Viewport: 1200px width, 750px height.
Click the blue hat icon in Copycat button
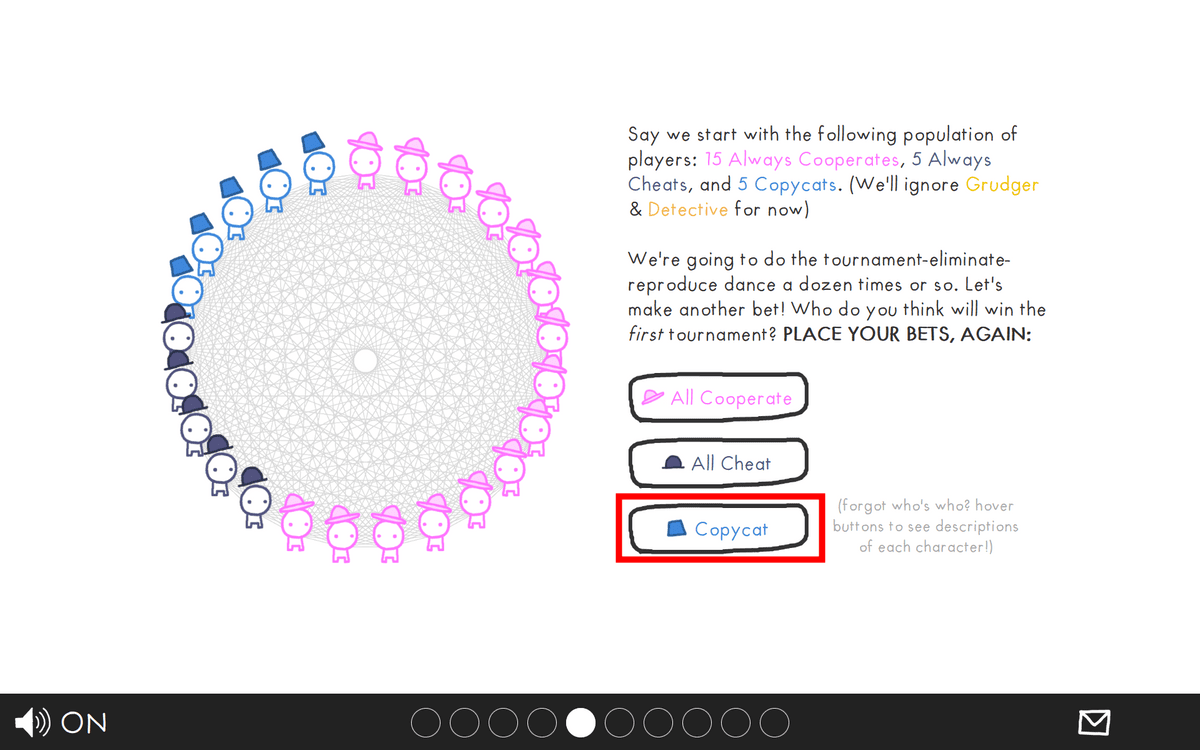click(677, 528)
